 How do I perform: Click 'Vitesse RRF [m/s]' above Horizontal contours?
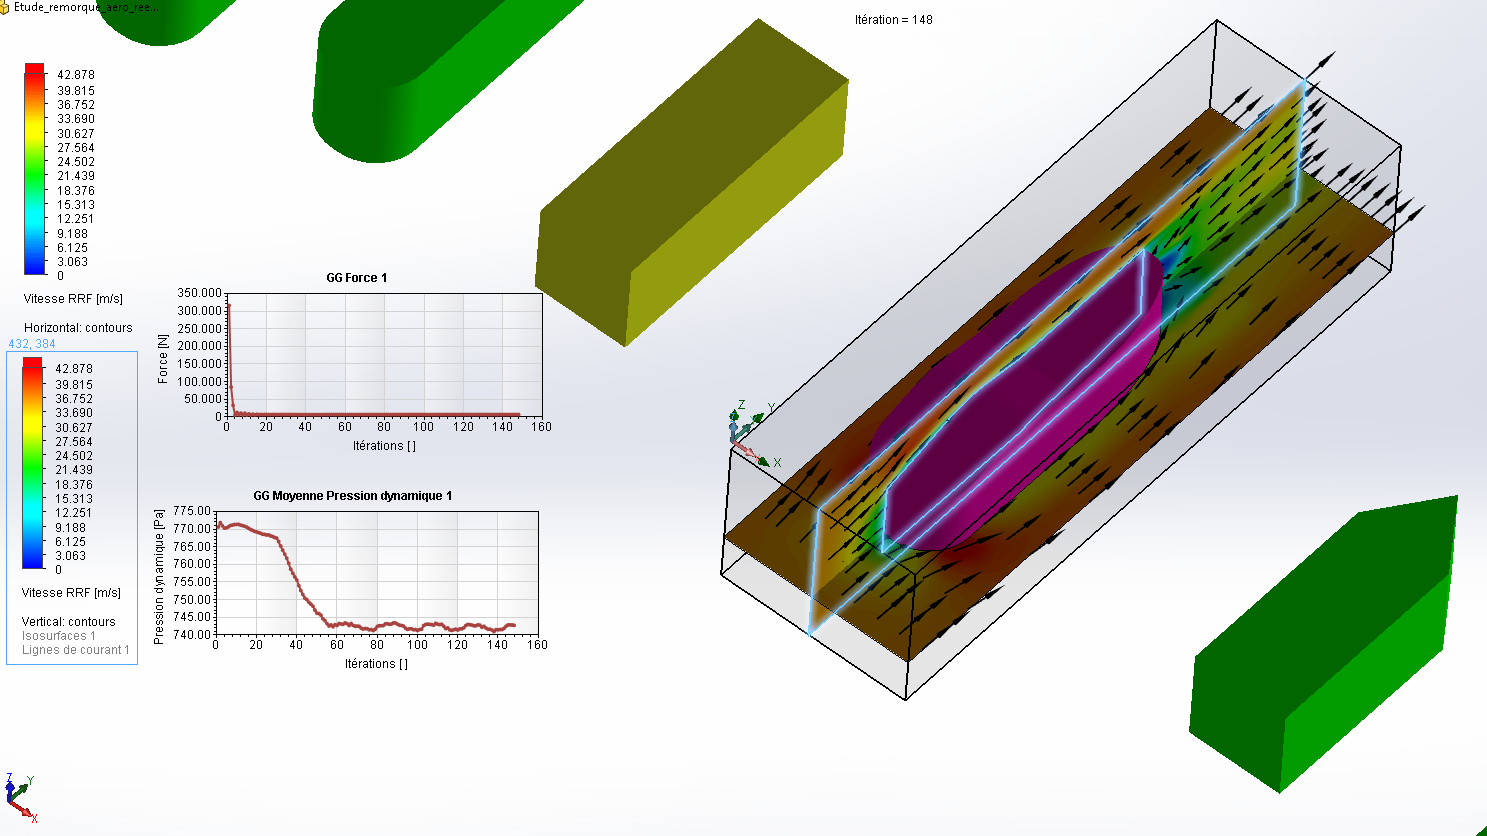73,299
